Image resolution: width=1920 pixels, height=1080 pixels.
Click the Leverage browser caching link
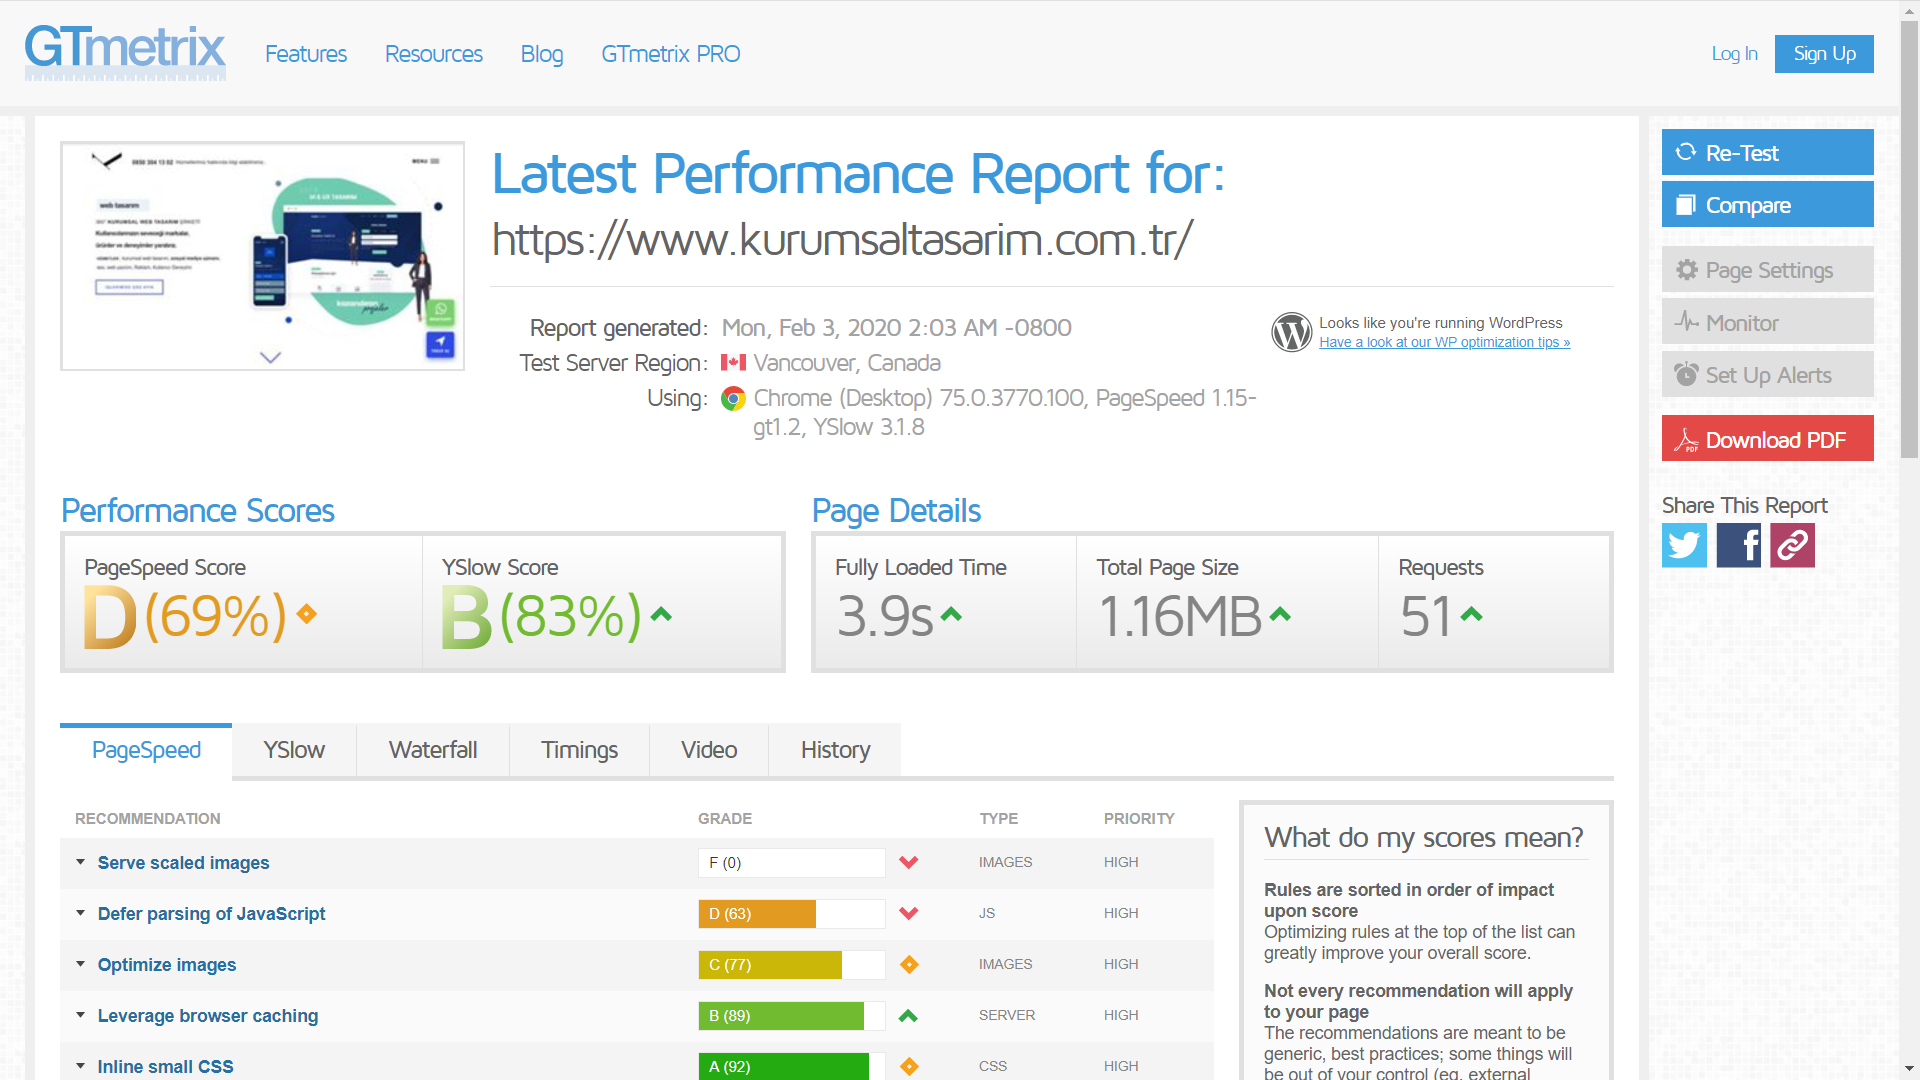click(x=208, y=1016)
